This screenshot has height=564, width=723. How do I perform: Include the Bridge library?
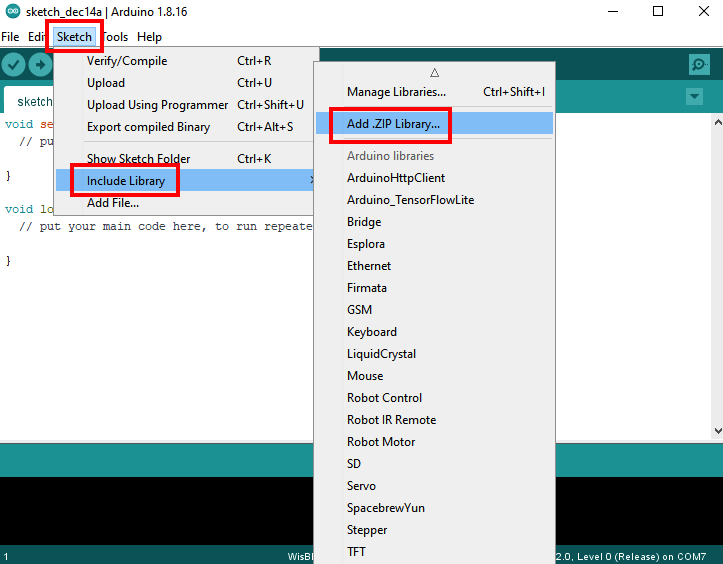point(434,222)
